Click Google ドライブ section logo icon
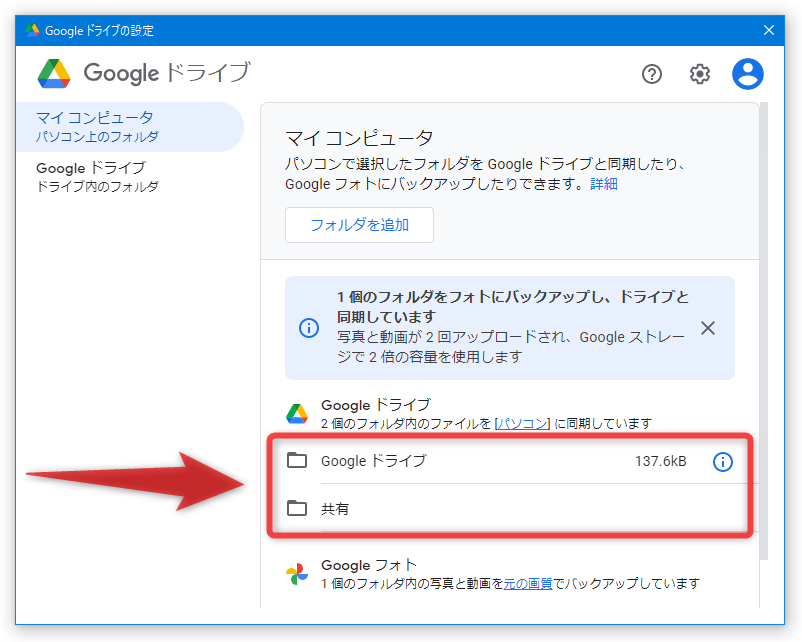 [x=297, y=414]
